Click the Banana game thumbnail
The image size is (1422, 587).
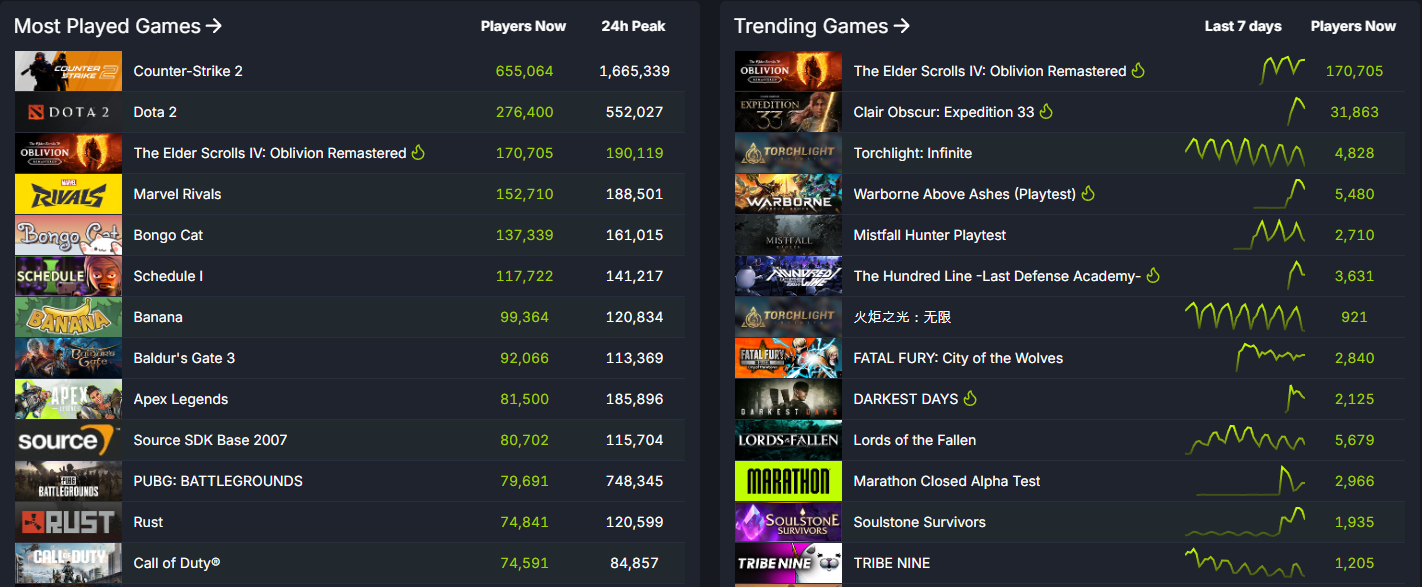(x=68, y=317)
